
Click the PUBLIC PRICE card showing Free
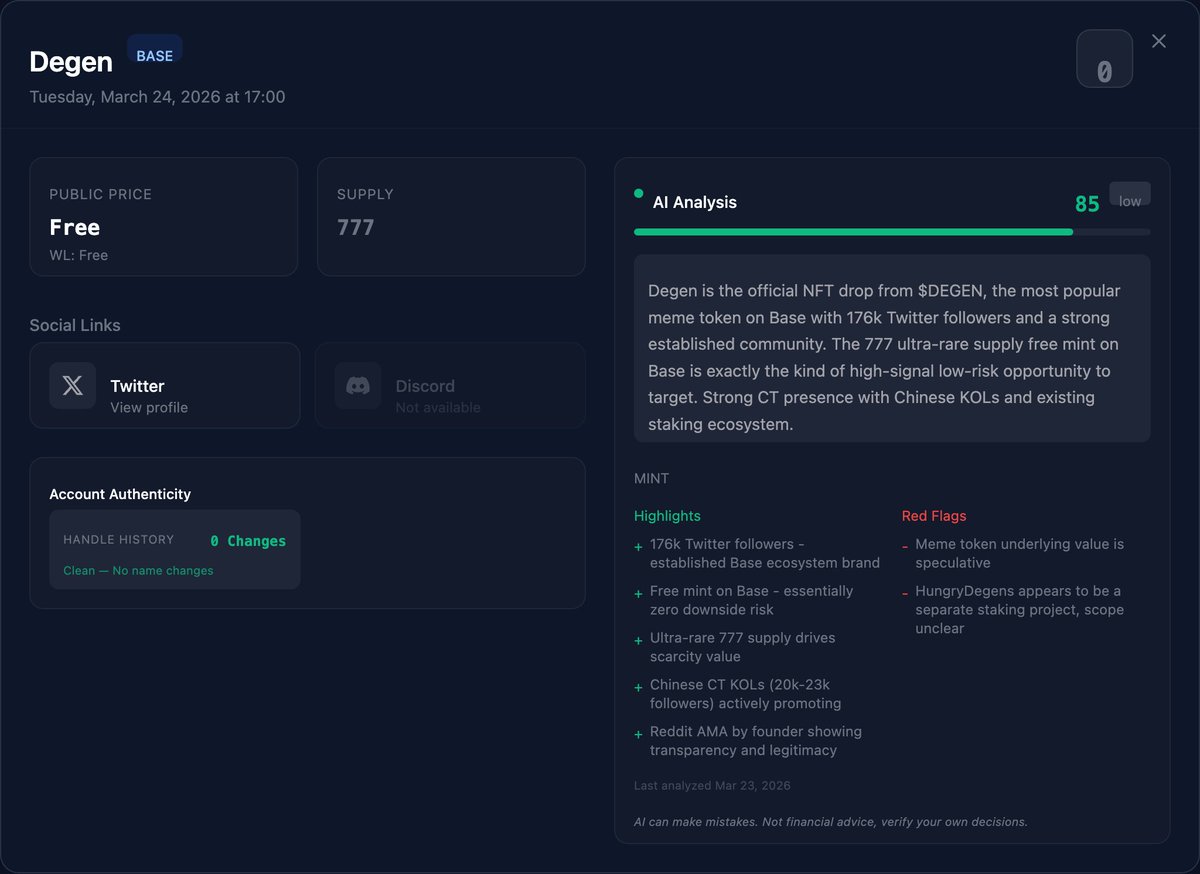point(164,217)
